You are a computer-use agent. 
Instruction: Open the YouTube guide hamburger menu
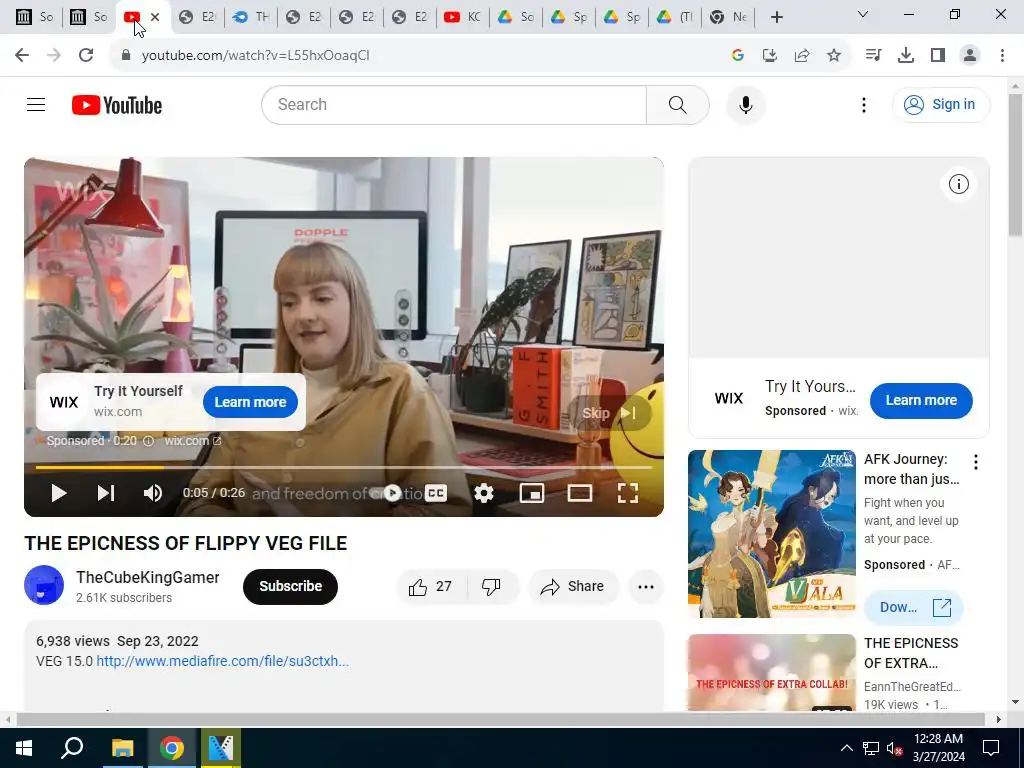tap(36, 104)
